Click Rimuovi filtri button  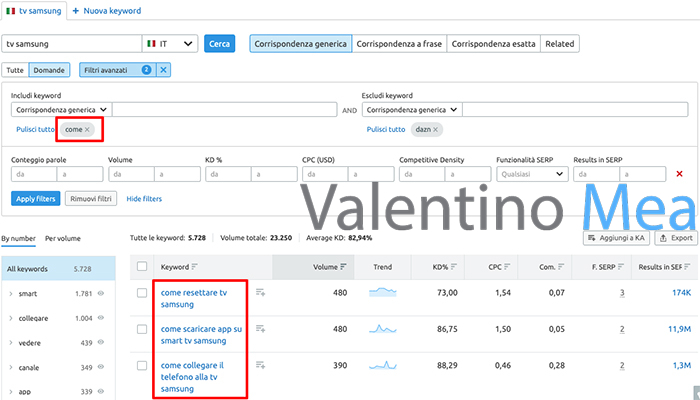pos(91,199)
